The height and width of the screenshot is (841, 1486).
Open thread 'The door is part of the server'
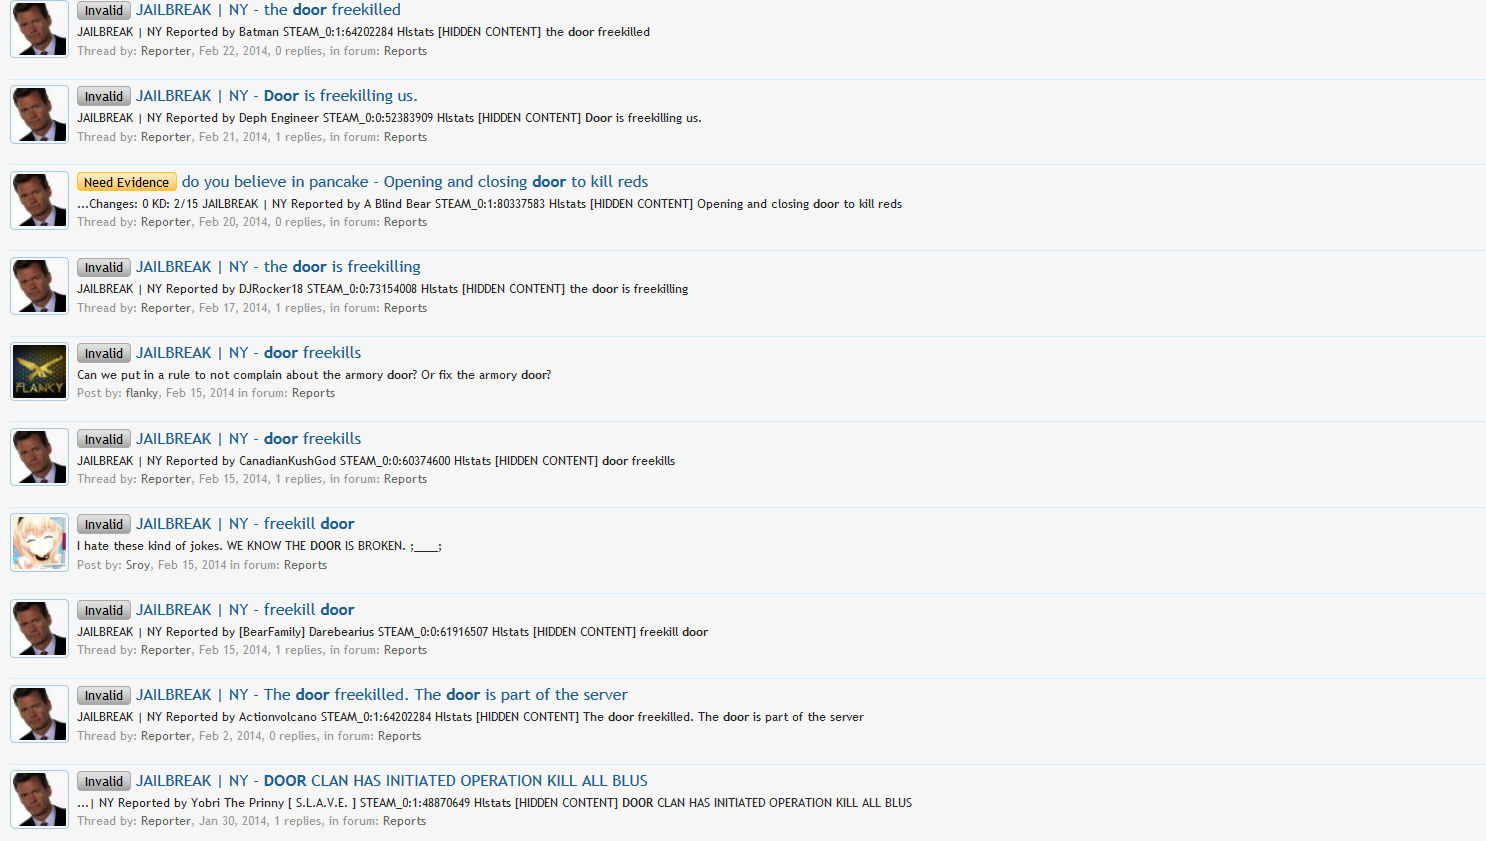point(382,695)
